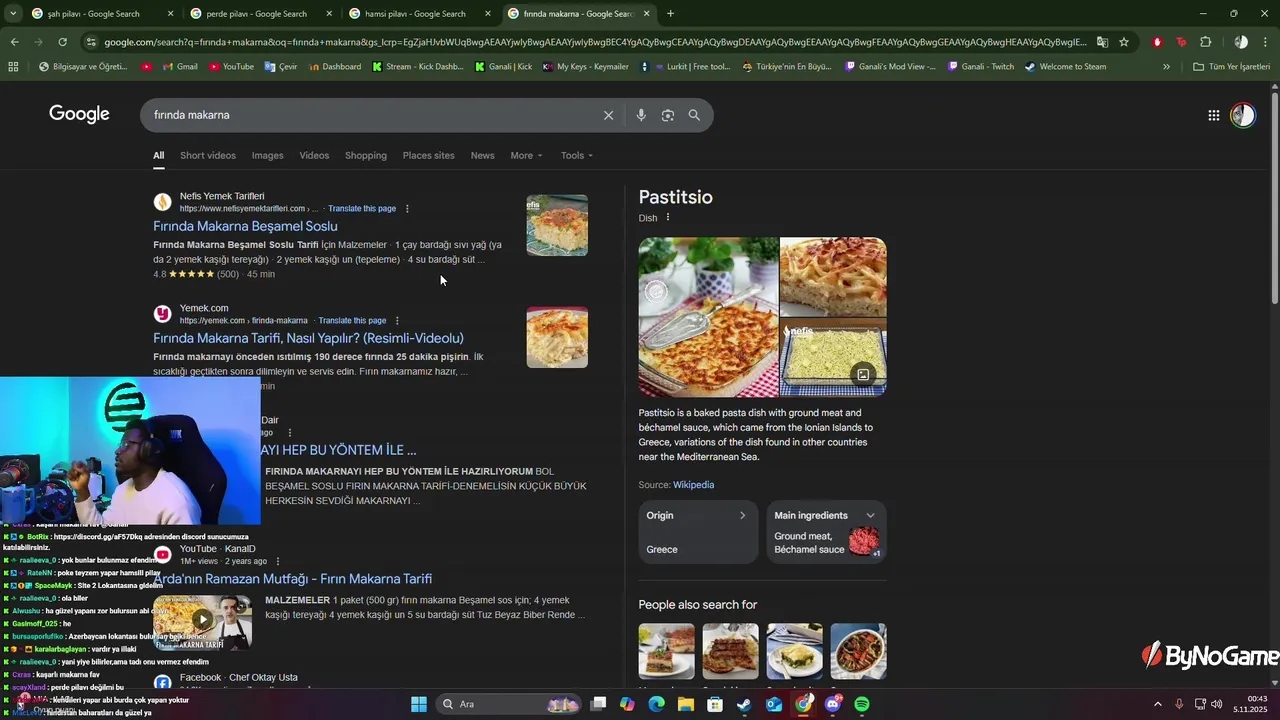Open Spotify from the taskbar
This screenshot has height=720, width=1280.
coord(862,704)
